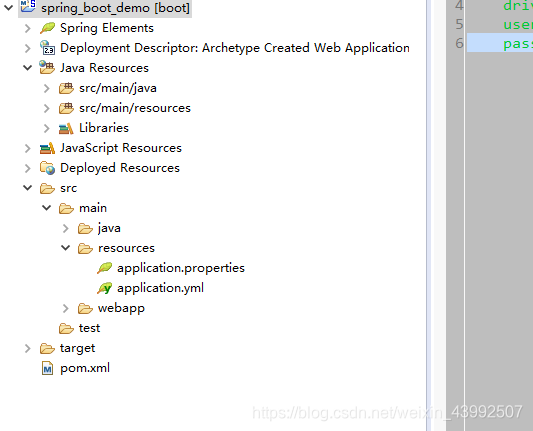Expand the Spring Elements node
533x431 pixels.
28,28
